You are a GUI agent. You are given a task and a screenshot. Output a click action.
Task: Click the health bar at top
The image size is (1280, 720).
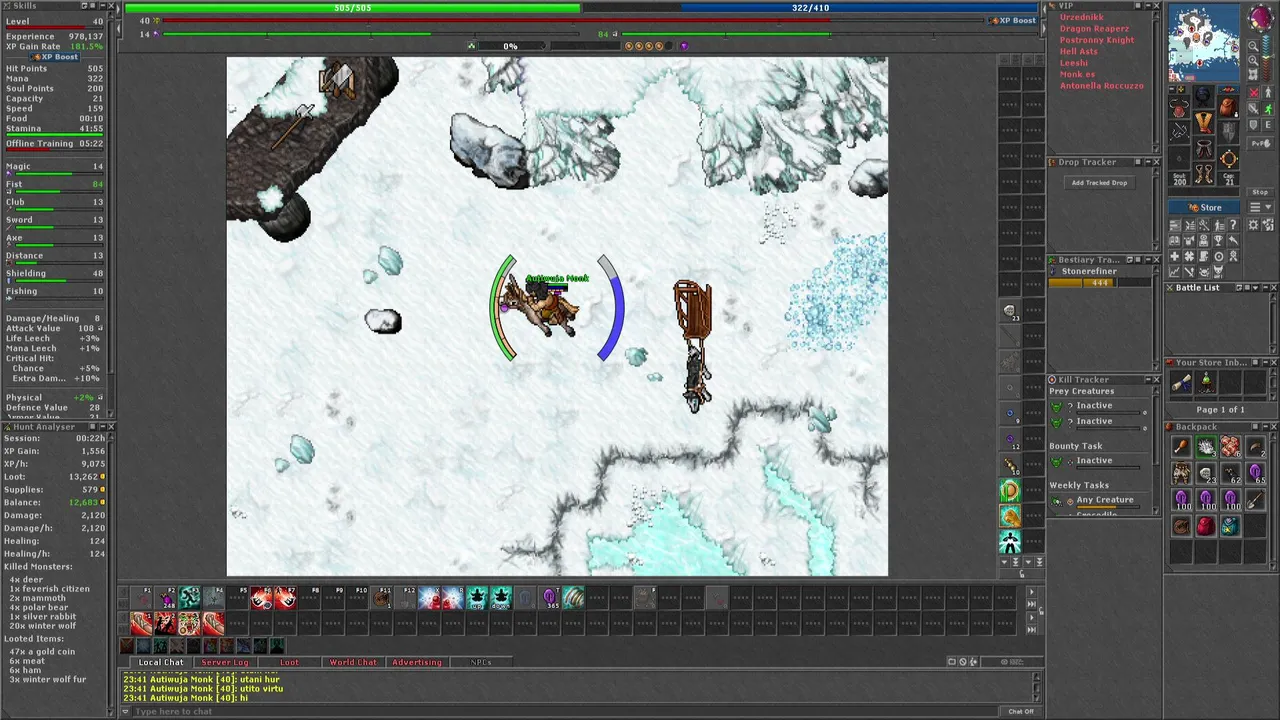pos(353,8)
